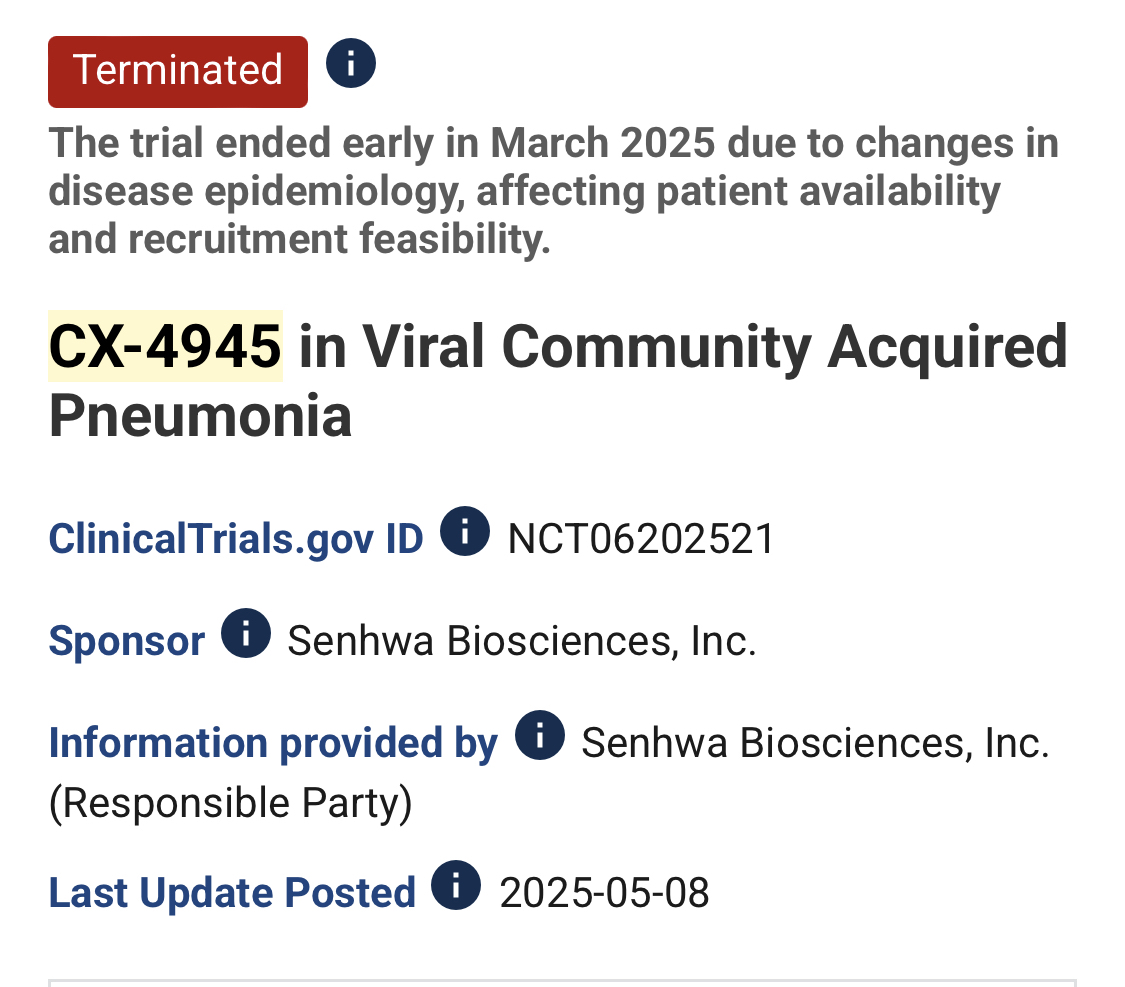The image size is (1125, 987).
Task: Select the 2025-05-08 update date
Action: (604, 893)
